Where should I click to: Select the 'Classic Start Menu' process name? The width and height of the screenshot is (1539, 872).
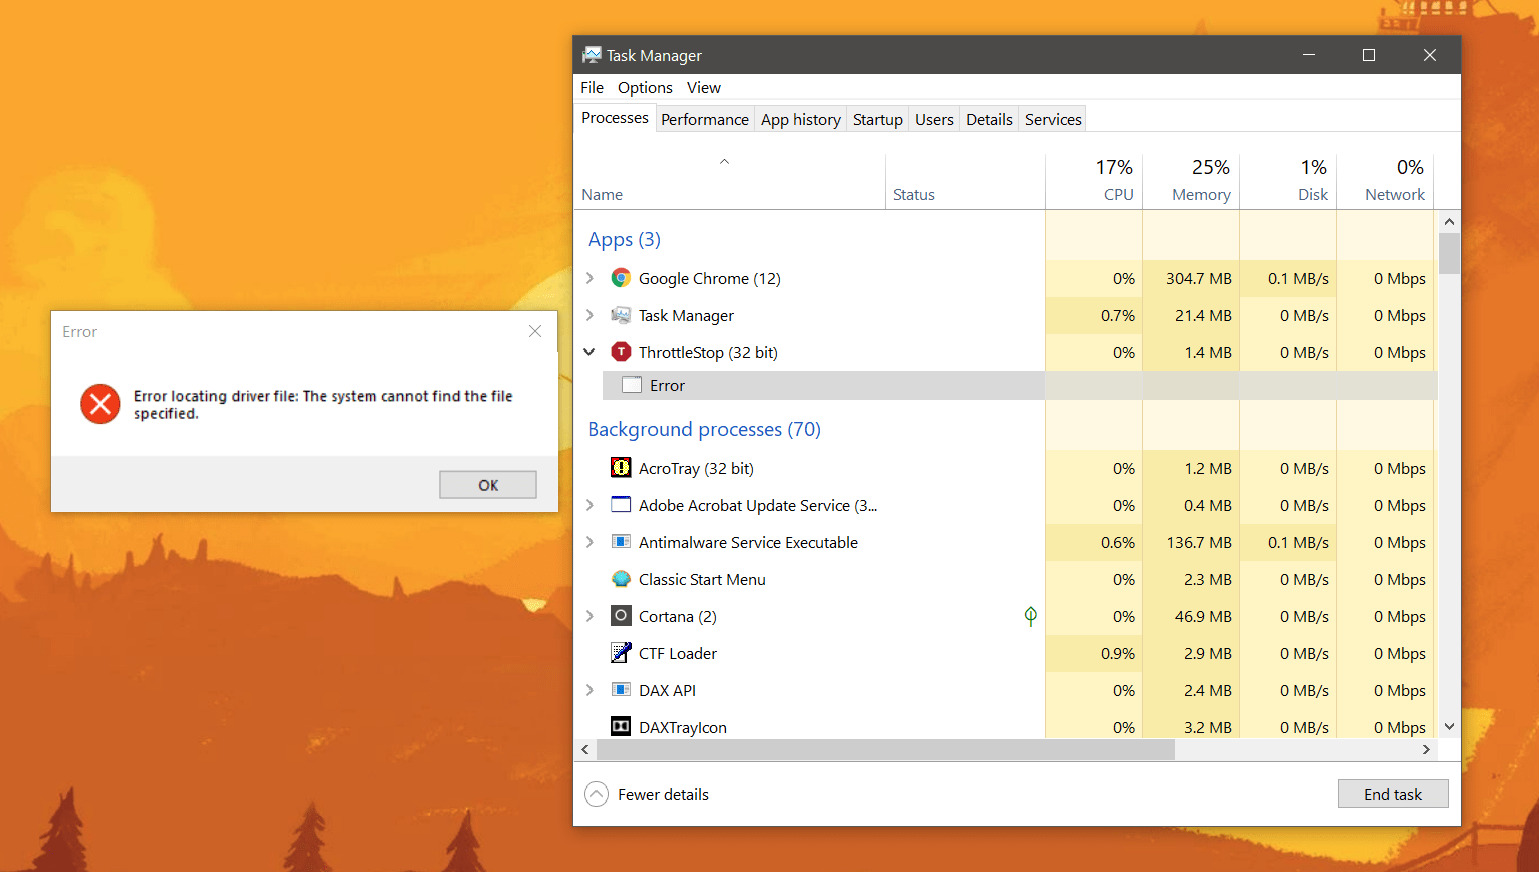point(702,579)
